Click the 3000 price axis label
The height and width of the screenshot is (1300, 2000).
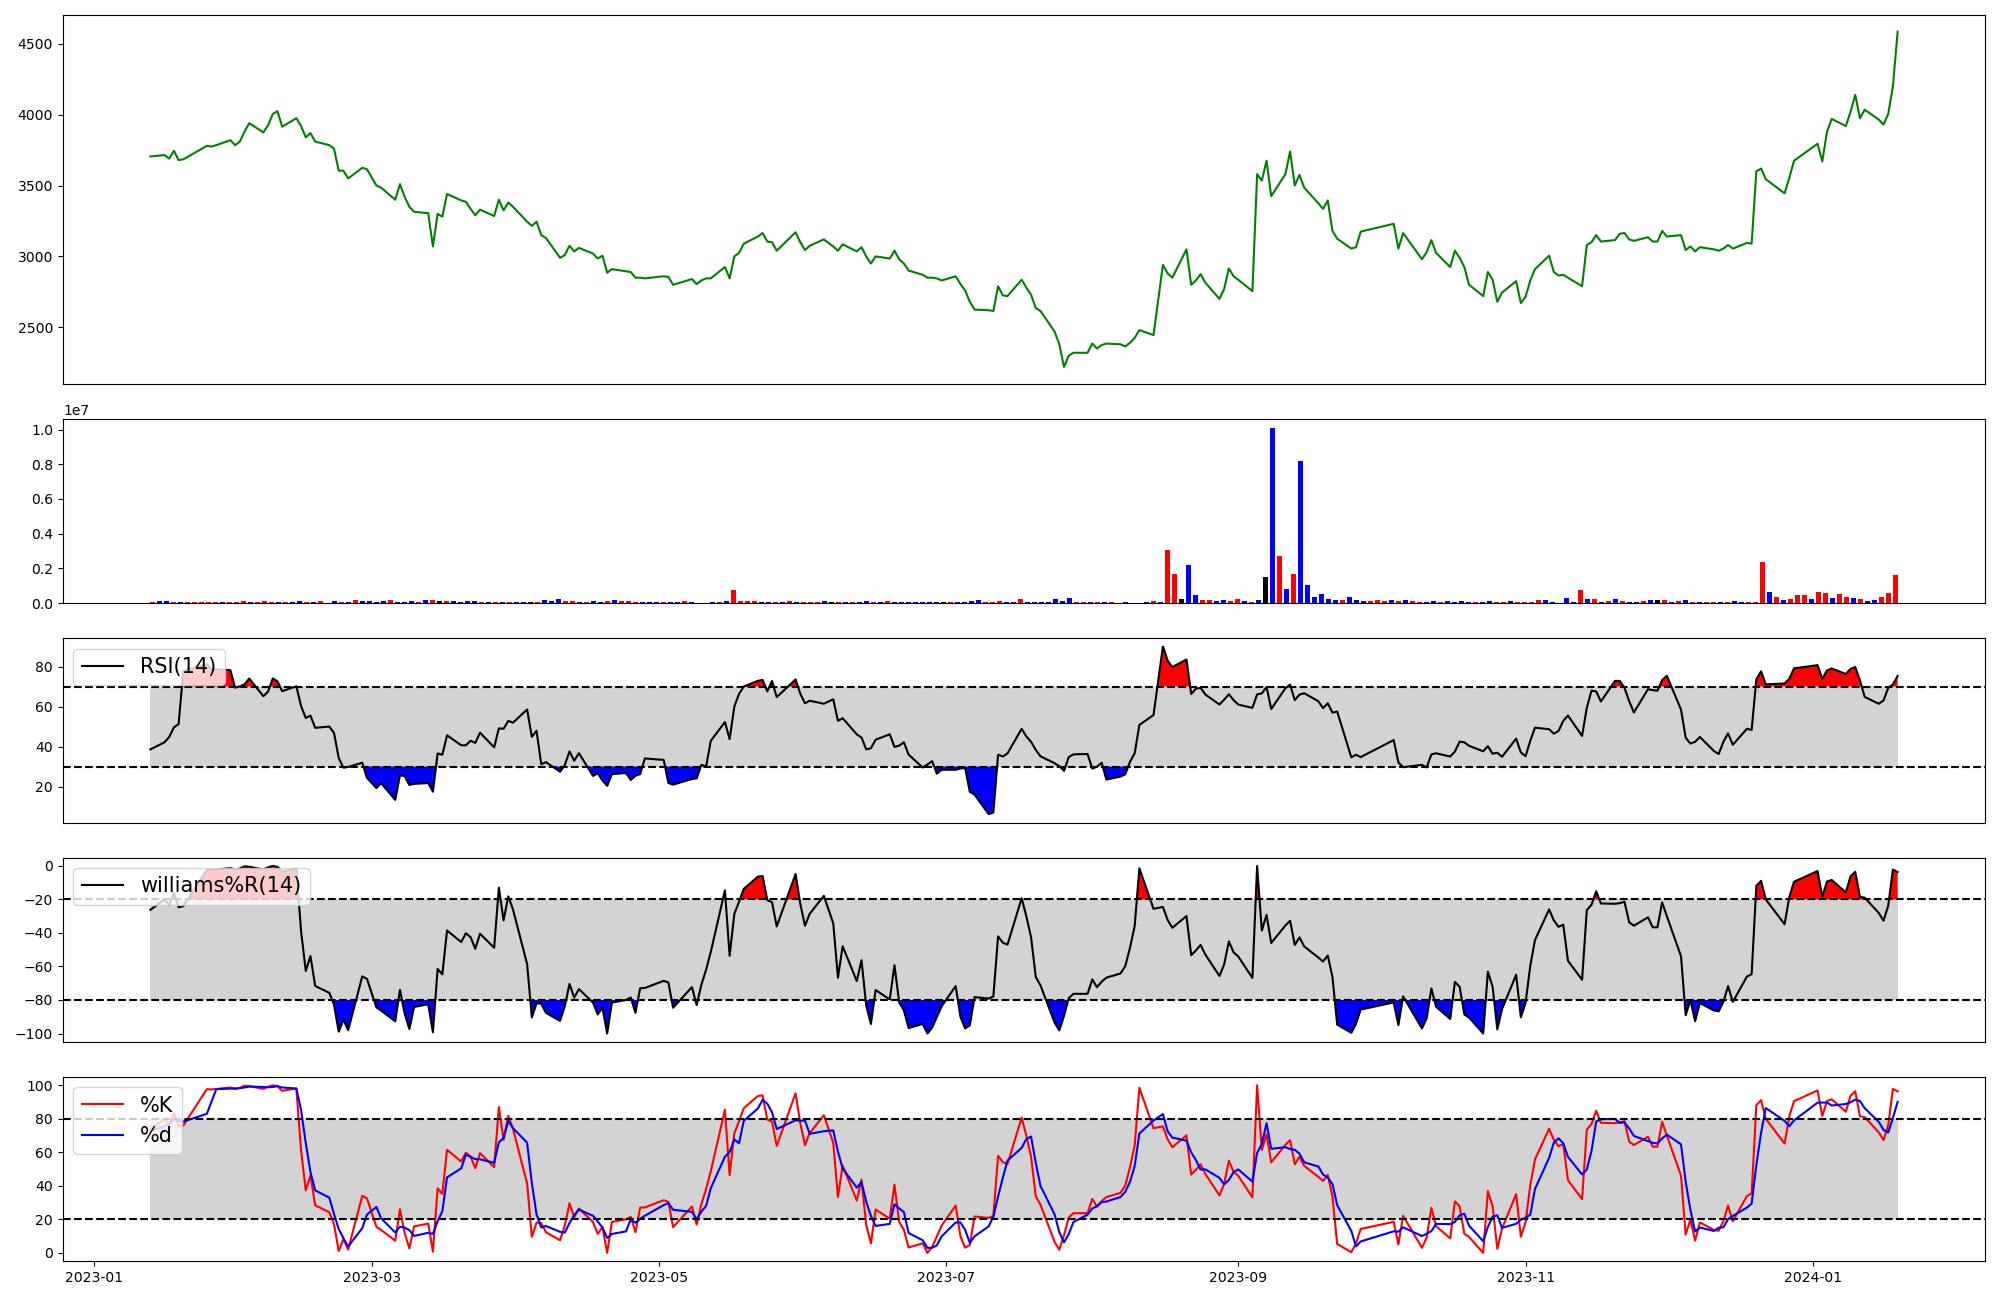35,257
